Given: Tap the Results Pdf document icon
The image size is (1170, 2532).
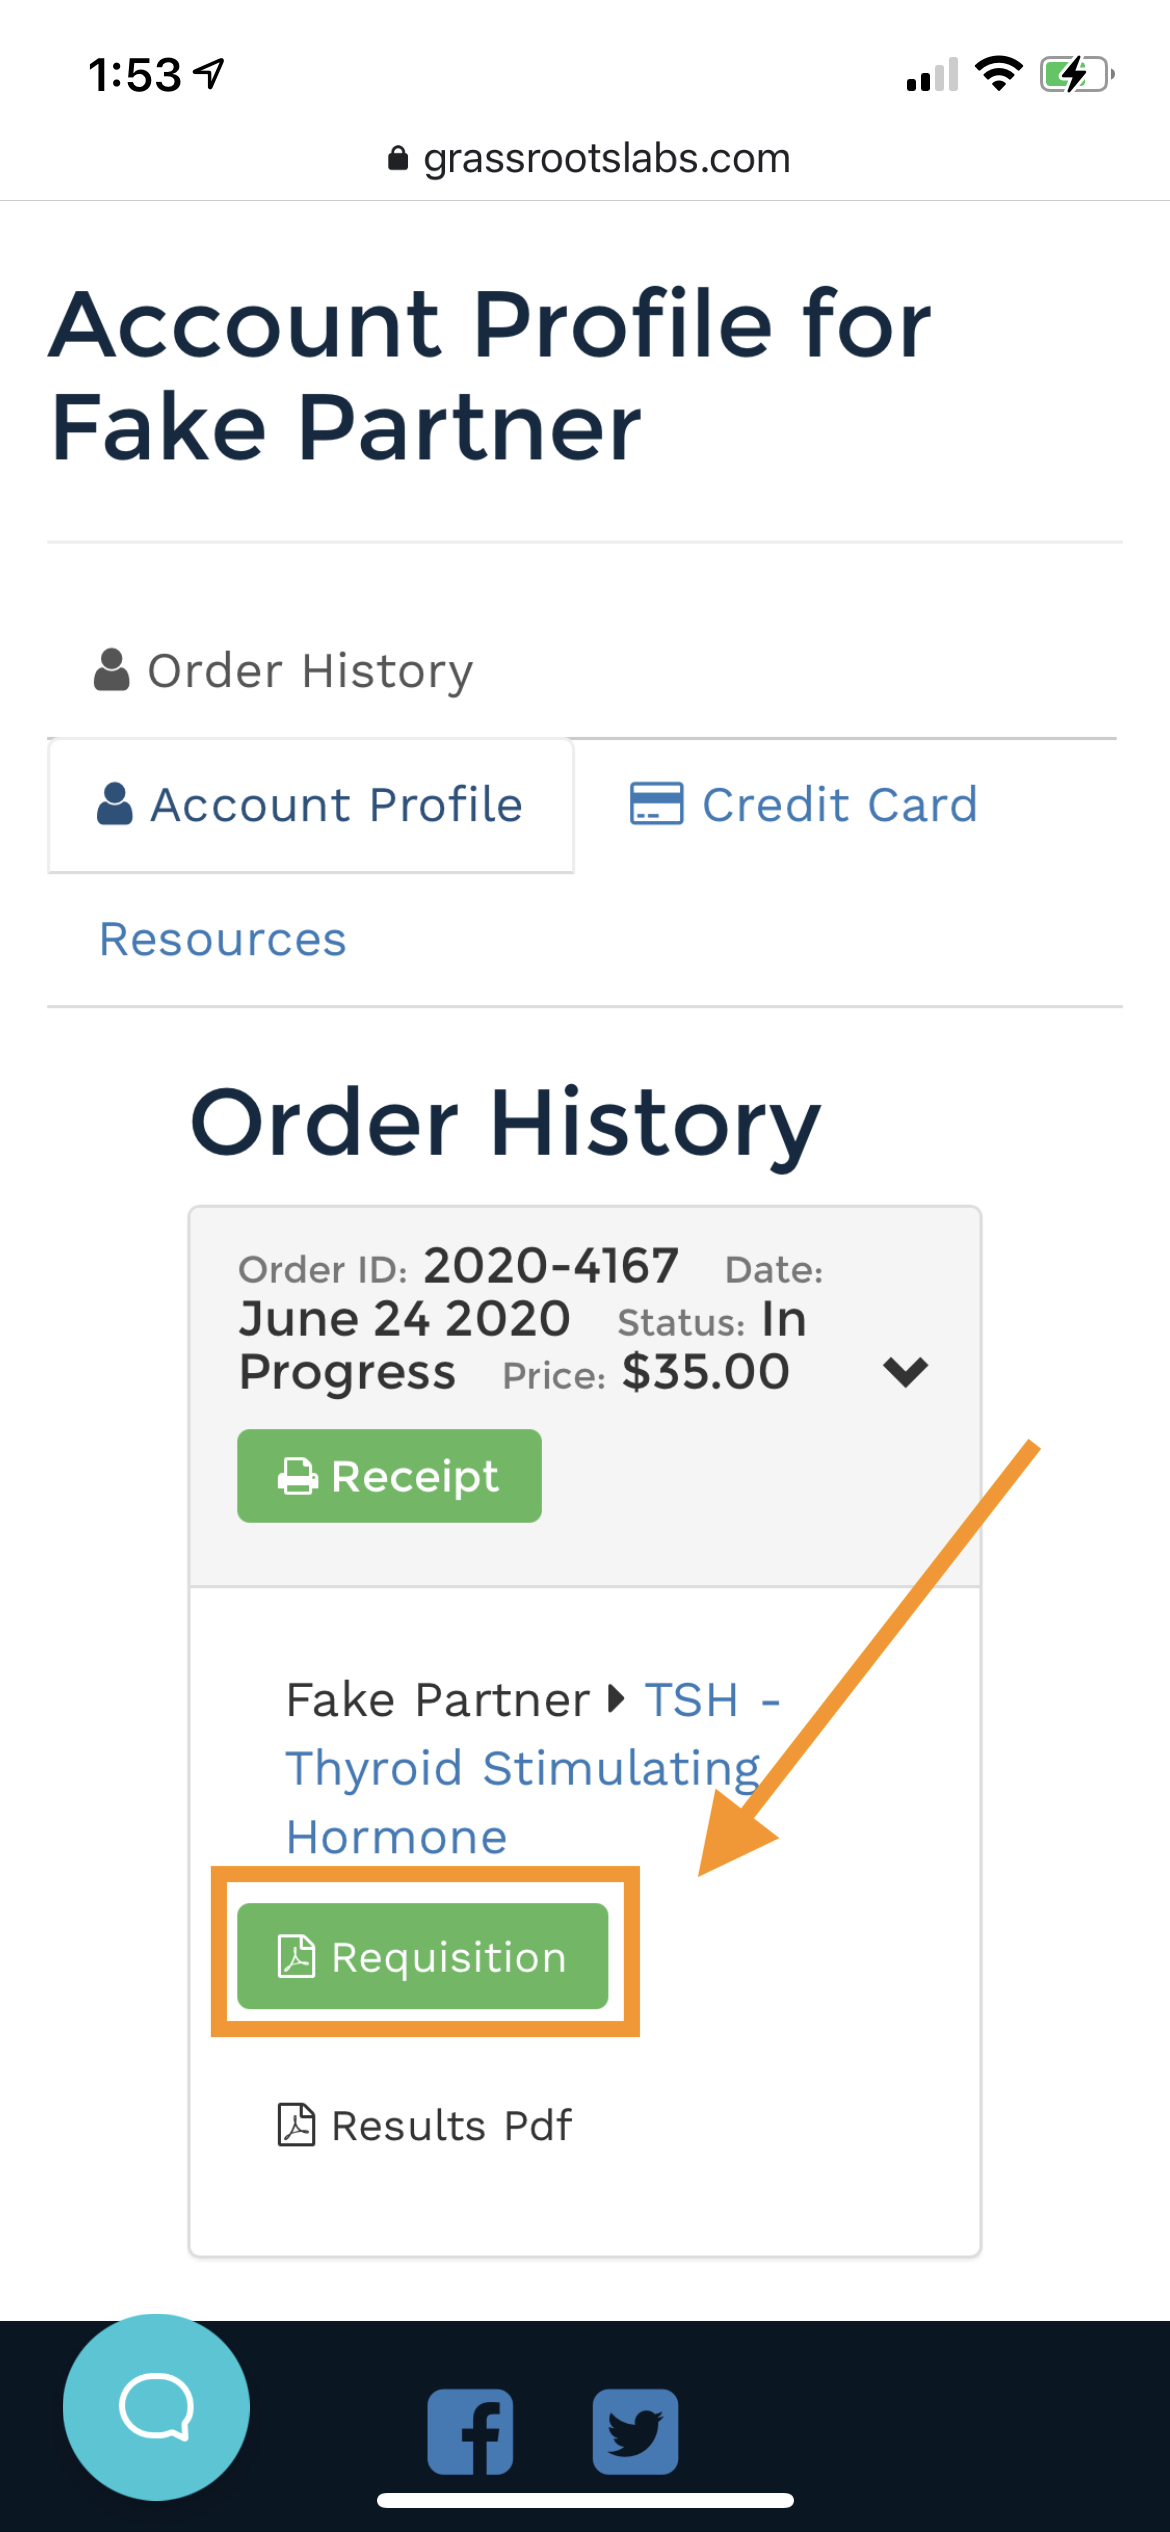Looking at the screenshot, I should 296,2125.
